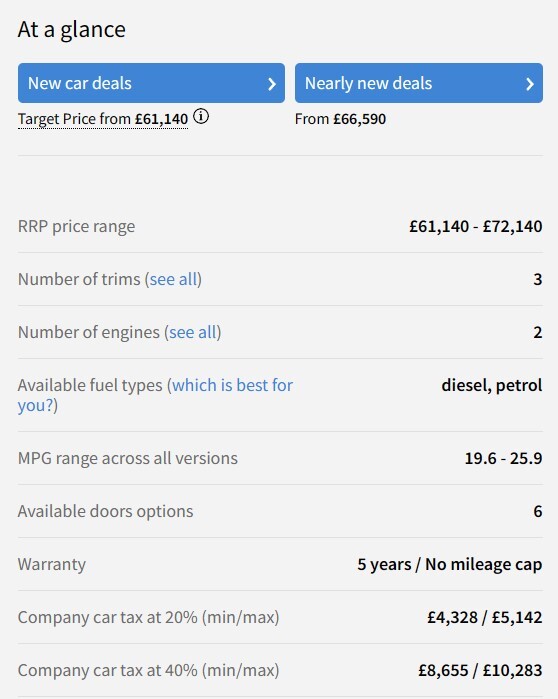Image resolution: width=558 pixels, height=699 pixels.
Task: Click chevron arrow on Nearly new deals
Action: tap(529, 84)
